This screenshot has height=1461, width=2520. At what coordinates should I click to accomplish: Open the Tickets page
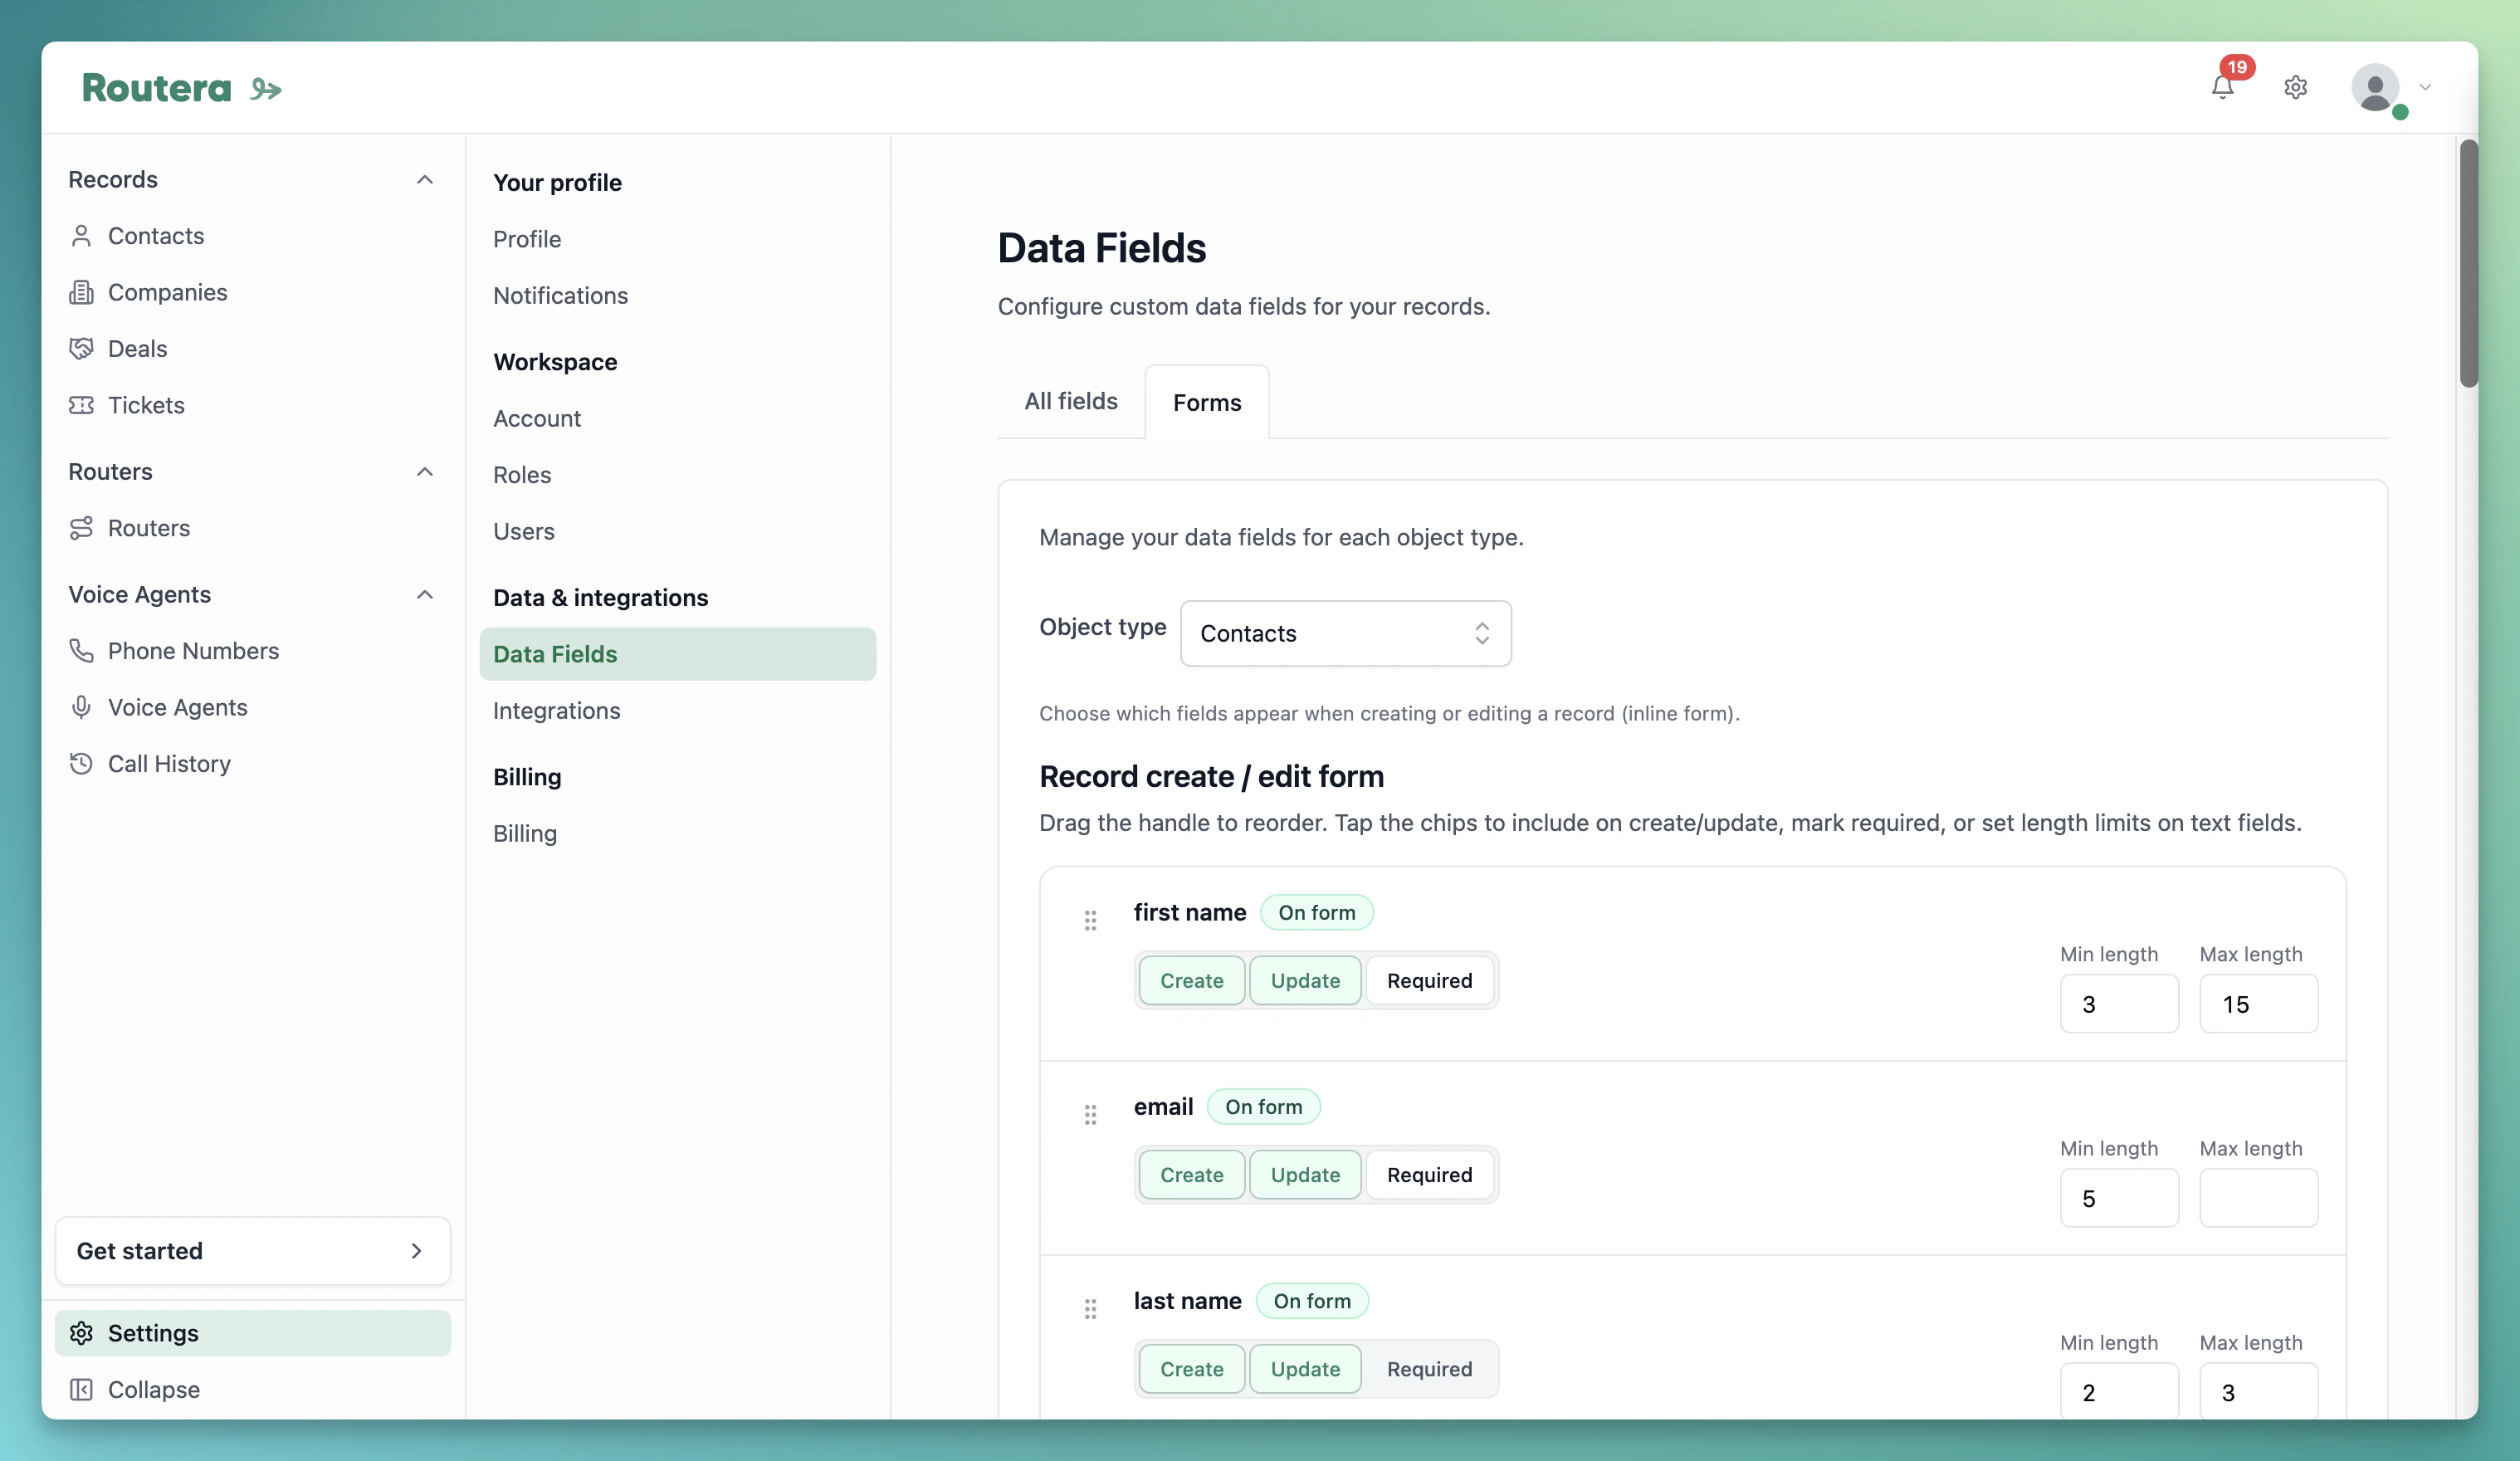(x=146, y=405)
